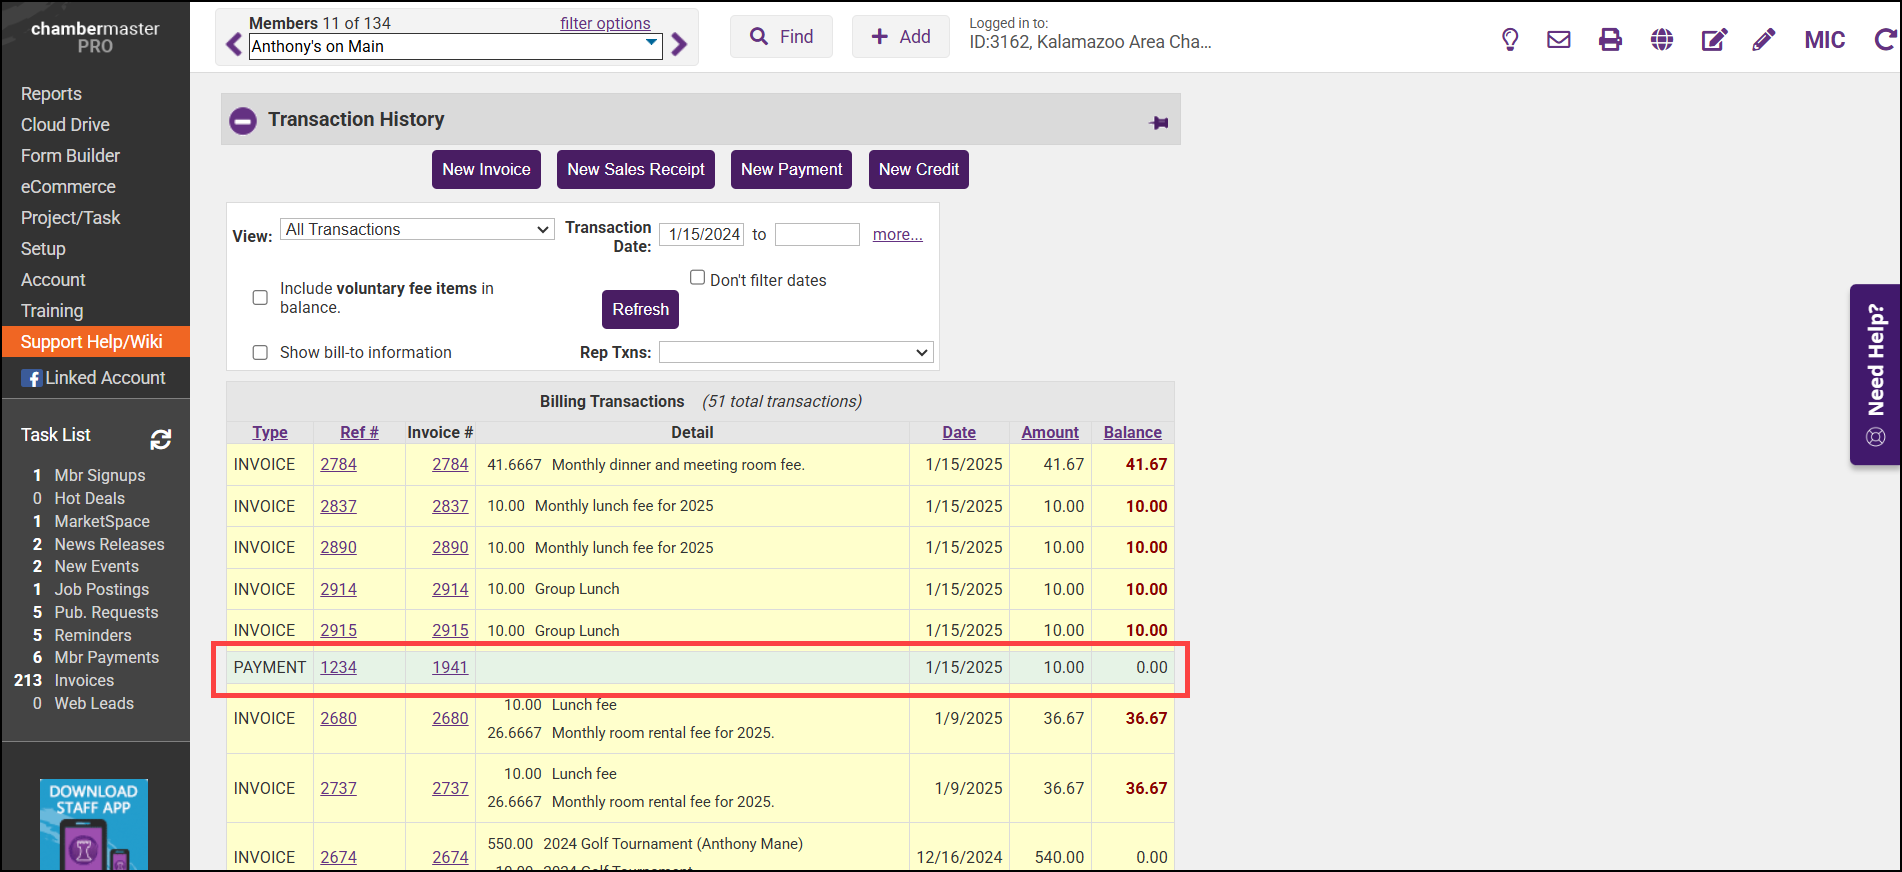The height and width of the screenshot is (872, 1902).
Task: Go to the previous member arrow
Action: [234, 45]
